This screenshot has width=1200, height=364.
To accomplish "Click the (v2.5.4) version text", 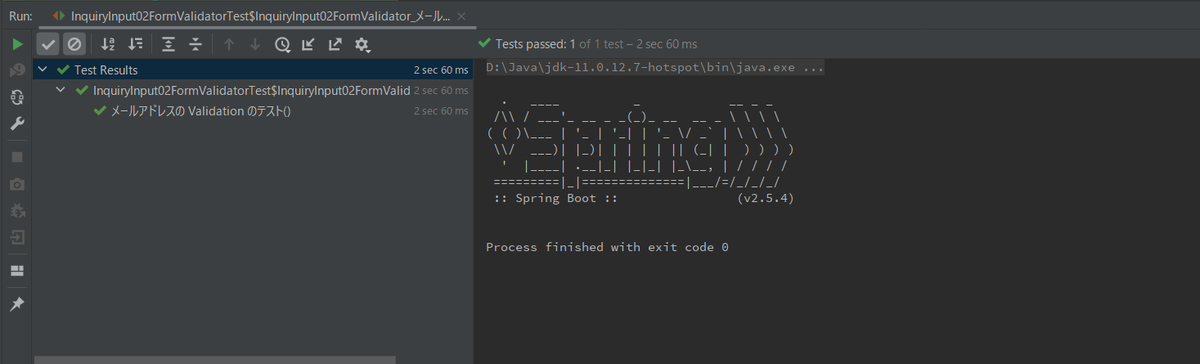I will point(766,199).
